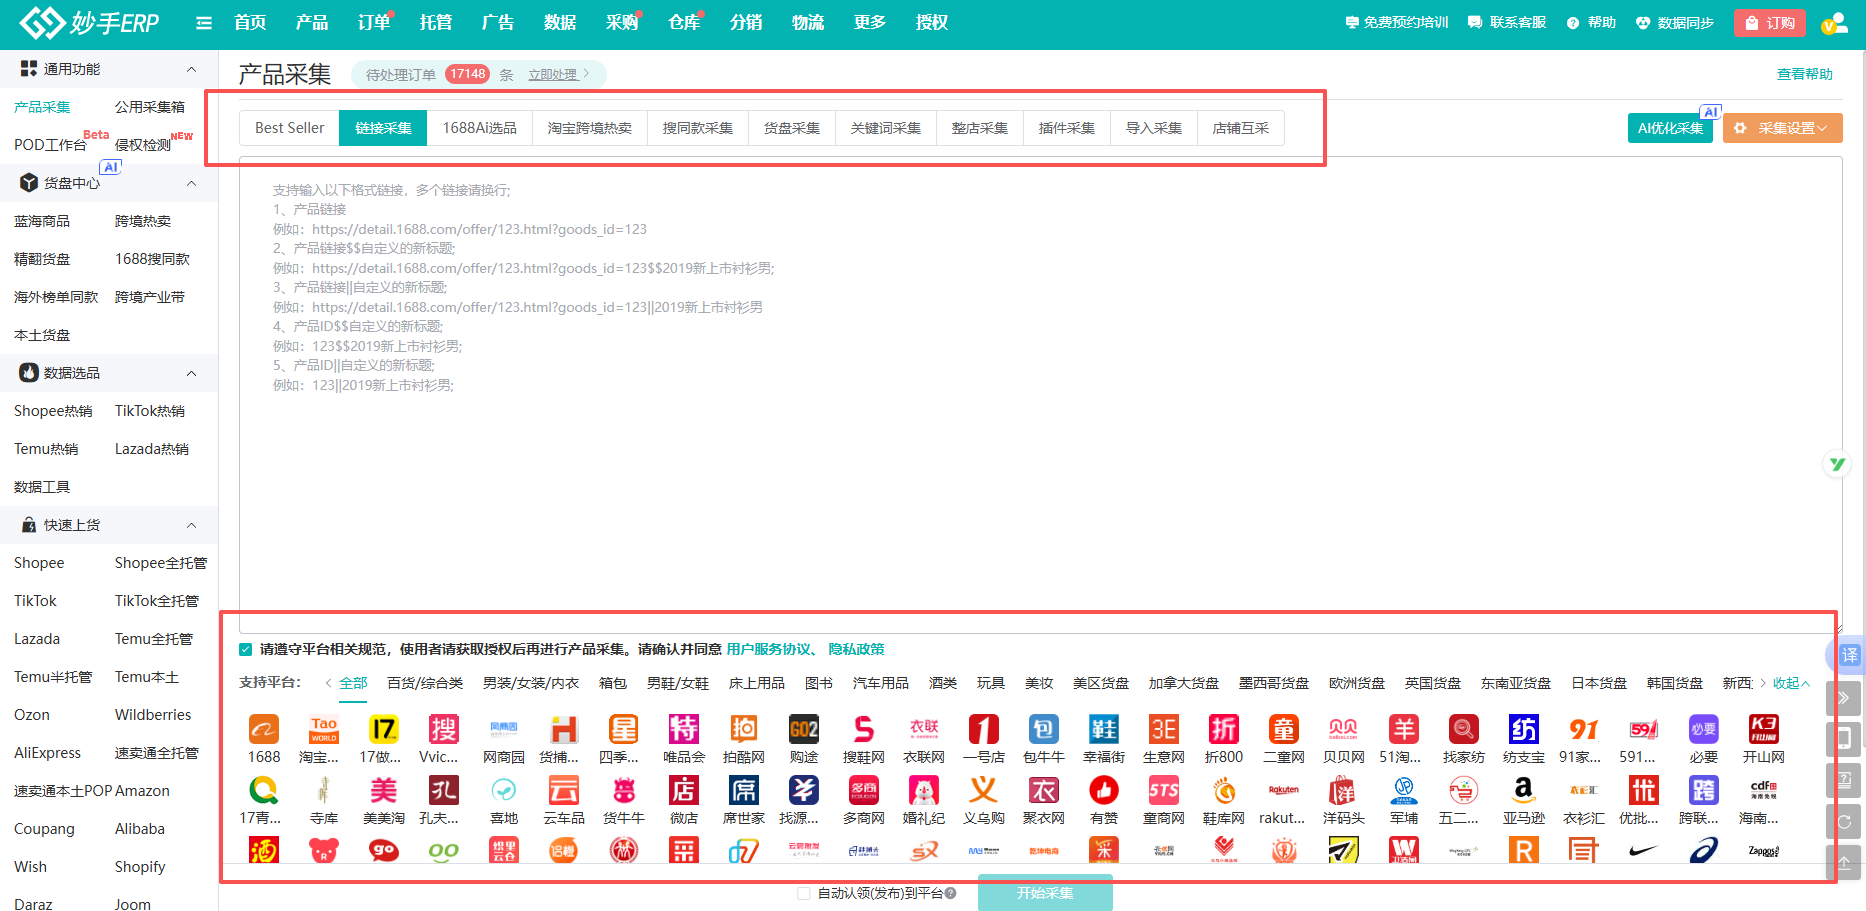Click the refresh floating sidebar icon
Viewport: 1866px width, 911px height.
click(1845, 821)
